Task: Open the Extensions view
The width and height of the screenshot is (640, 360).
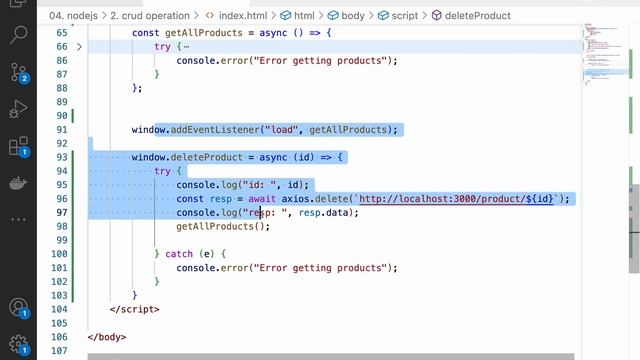Action: click(x=18, y=146)
